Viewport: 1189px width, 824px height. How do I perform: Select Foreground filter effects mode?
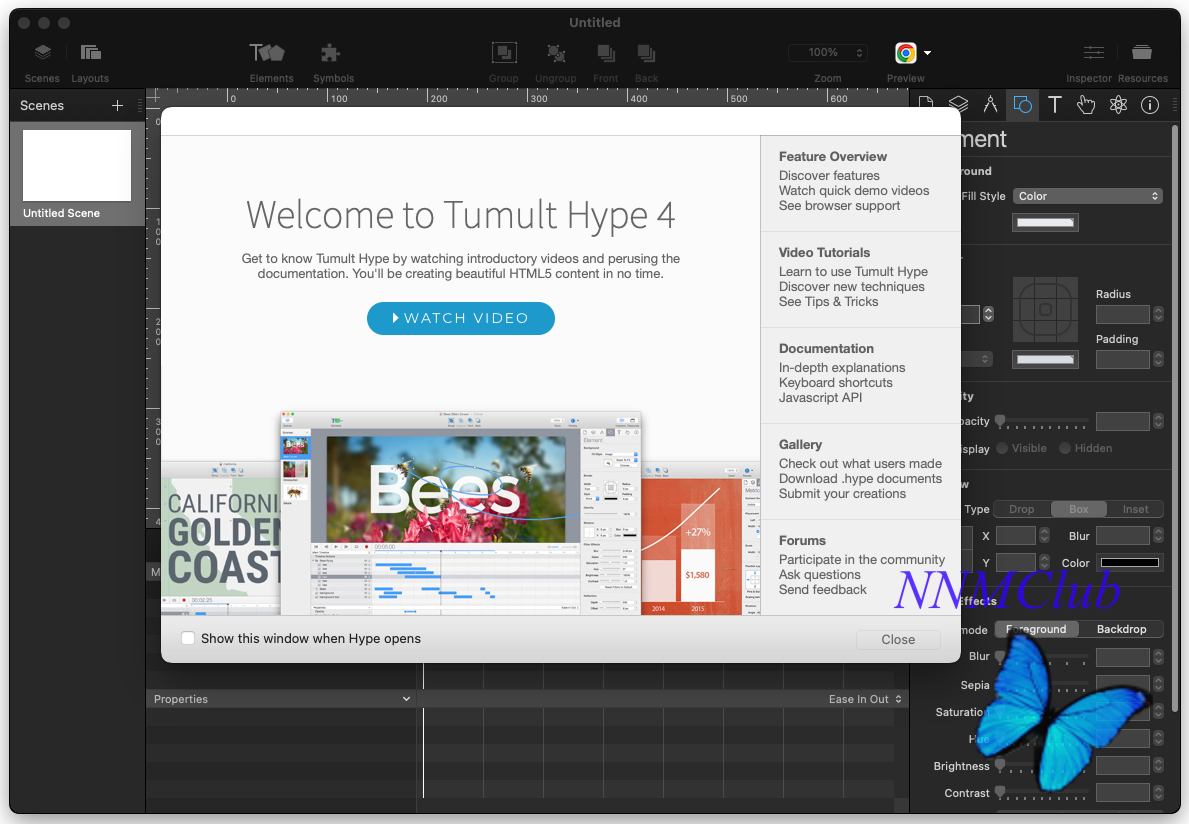(x=1037, y=629)
